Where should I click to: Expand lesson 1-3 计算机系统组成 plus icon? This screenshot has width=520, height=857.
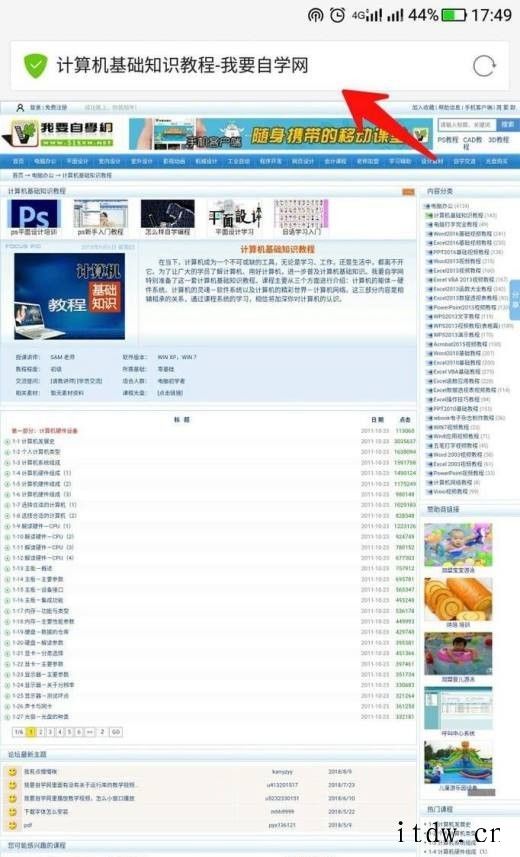point(8,463)
